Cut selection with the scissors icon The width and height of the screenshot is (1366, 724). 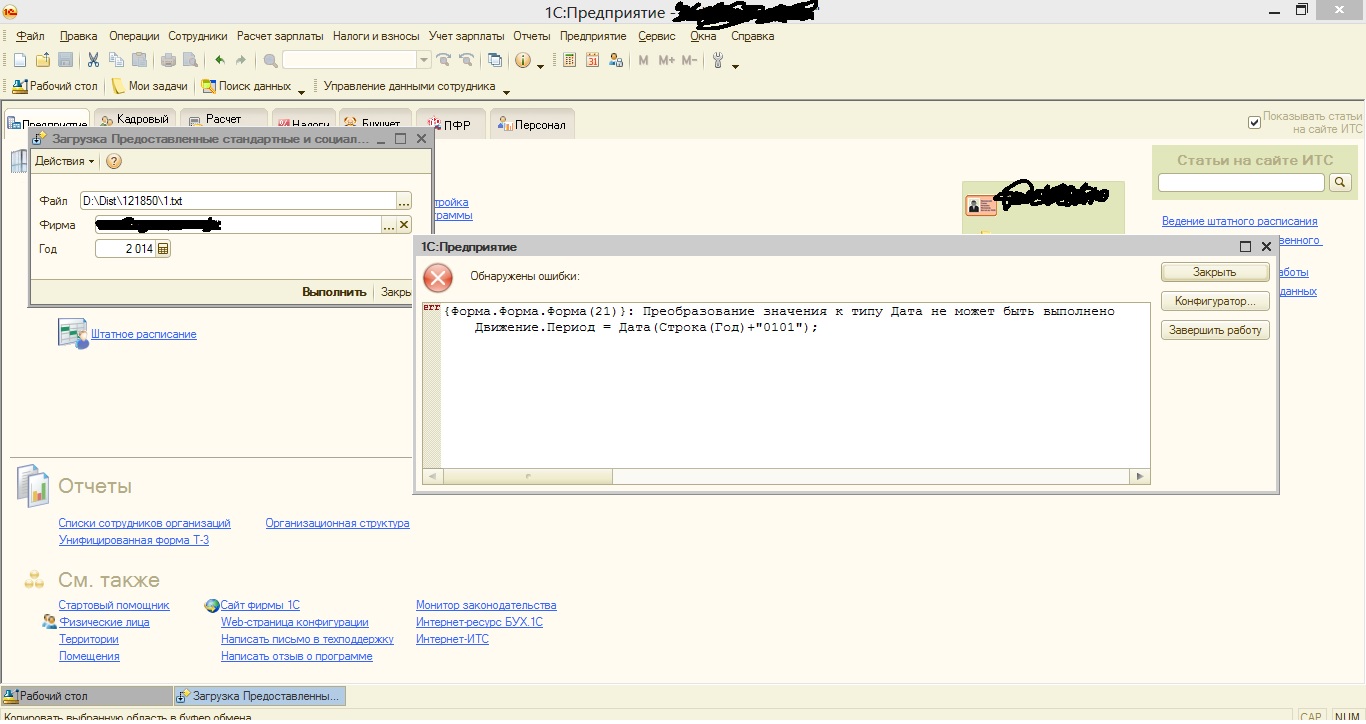click(94, 61)
